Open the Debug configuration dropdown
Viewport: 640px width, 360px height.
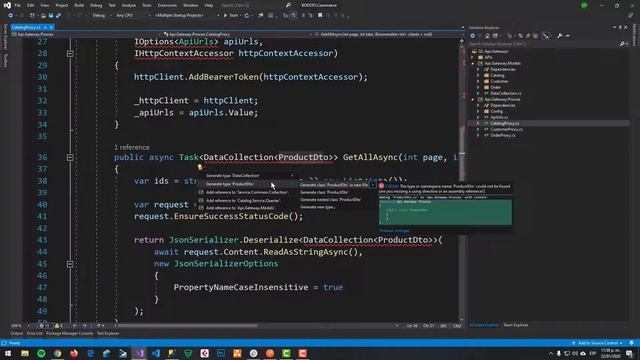(101, 16)
